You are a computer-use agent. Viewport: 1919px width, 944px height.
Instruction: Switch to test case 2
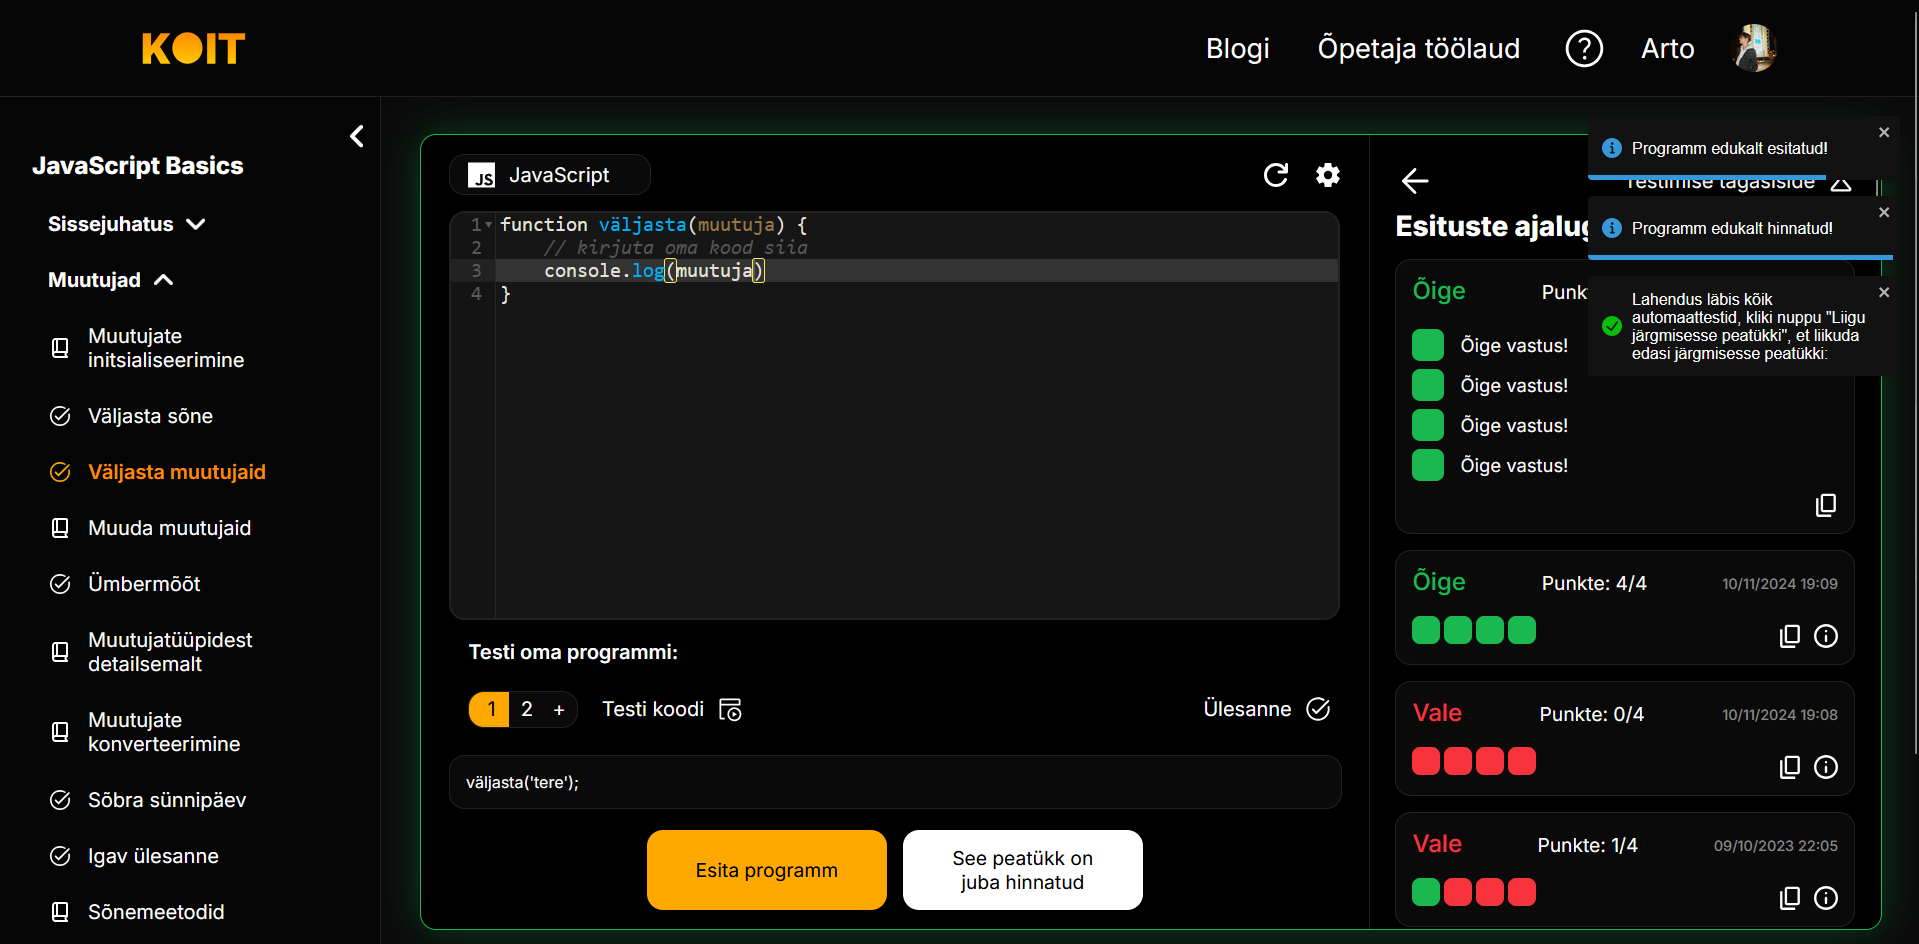coord(527,709)
